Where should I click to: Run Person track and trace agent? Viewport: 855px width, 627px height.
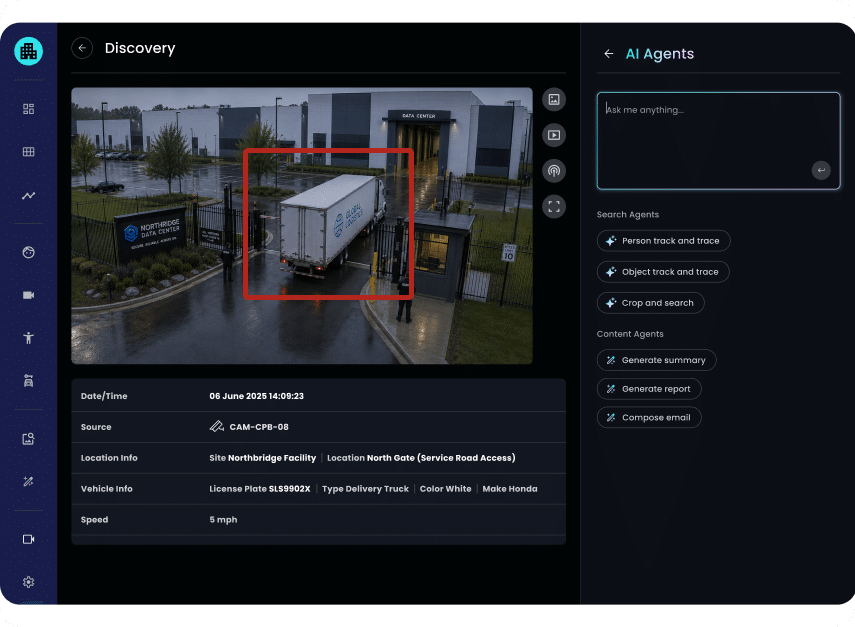(663, 241)
